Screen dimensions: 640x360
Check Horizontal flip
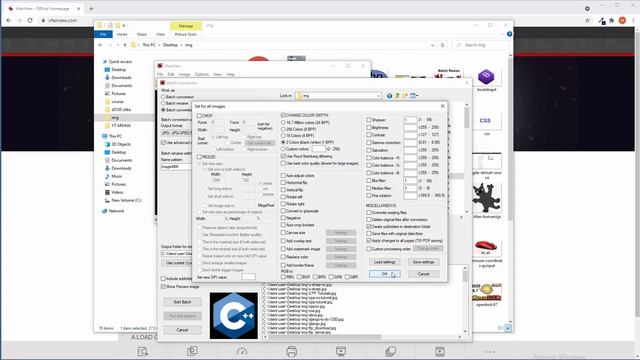click(x=283, y=183)
